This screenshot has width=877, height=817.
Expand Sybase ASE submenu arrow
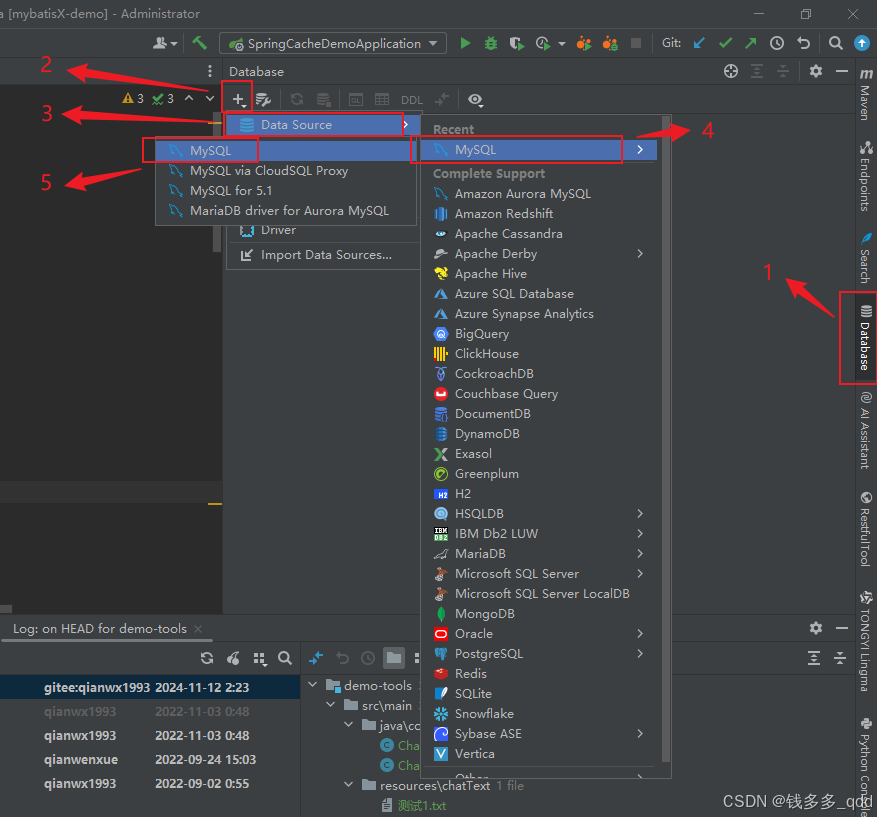click(x=640, y=734)
